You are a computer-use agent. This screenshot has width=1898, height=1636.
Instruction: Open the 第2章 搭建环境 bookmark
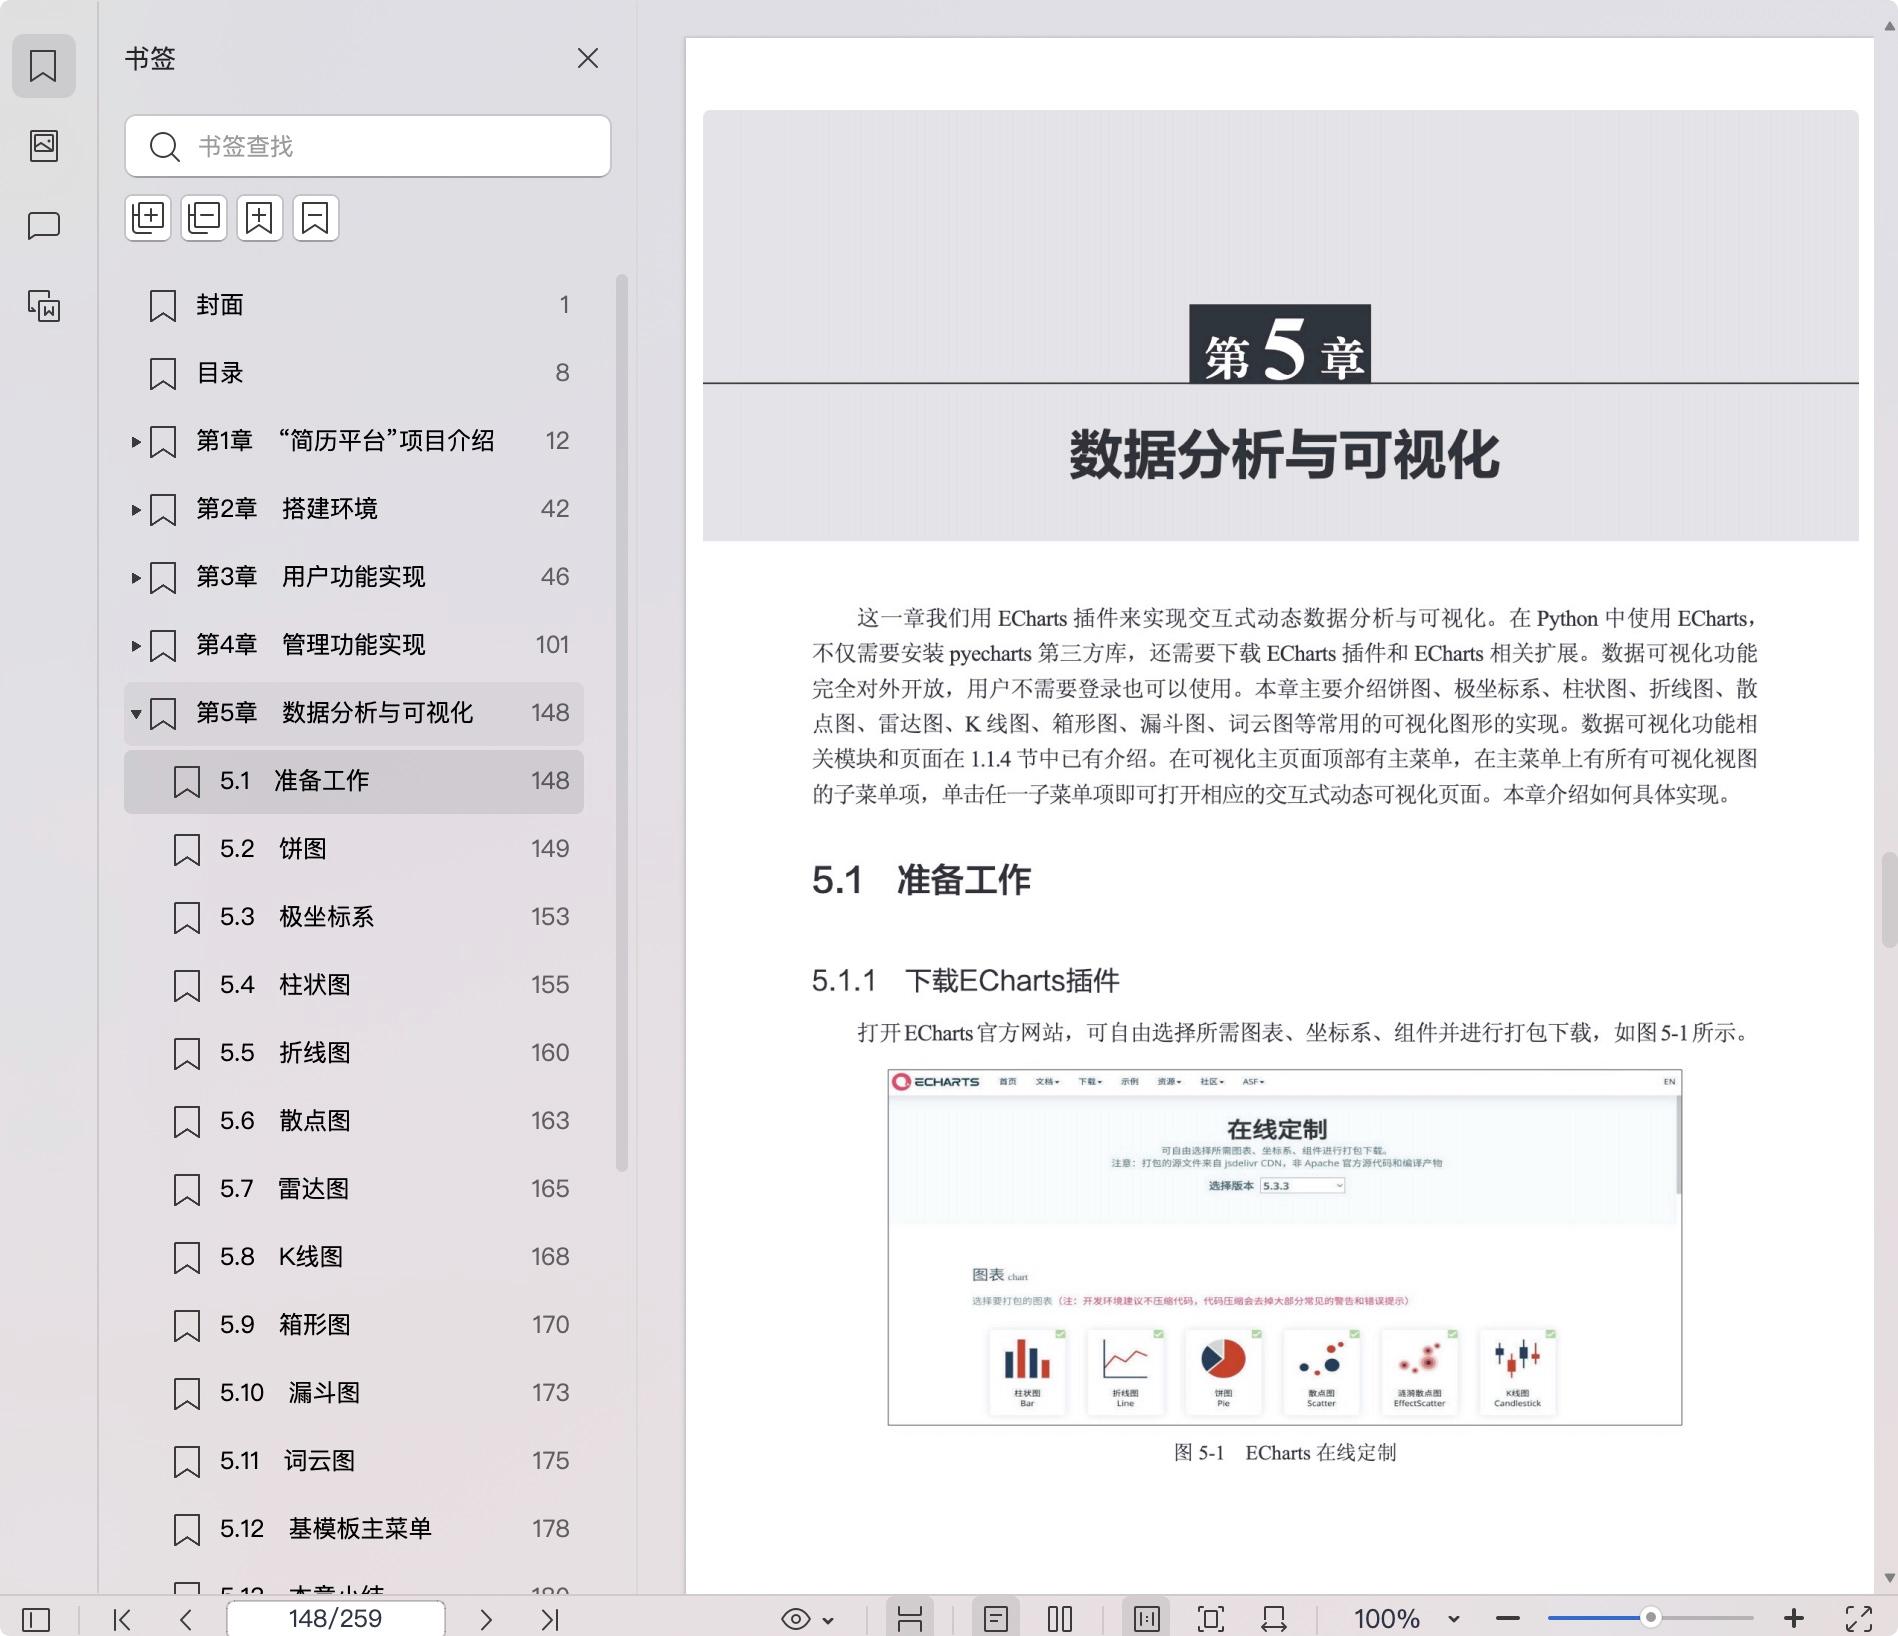click(x=354, y=509)
